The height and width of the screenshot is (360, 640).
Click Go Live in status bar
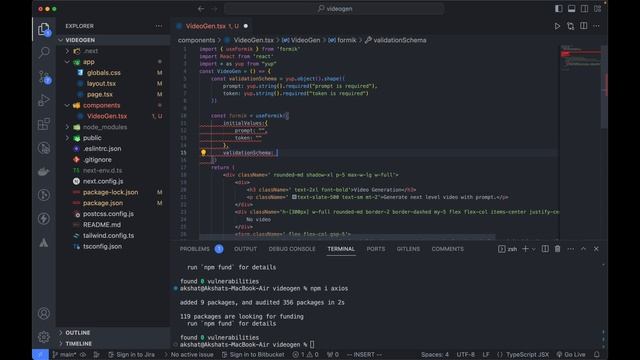571,354
